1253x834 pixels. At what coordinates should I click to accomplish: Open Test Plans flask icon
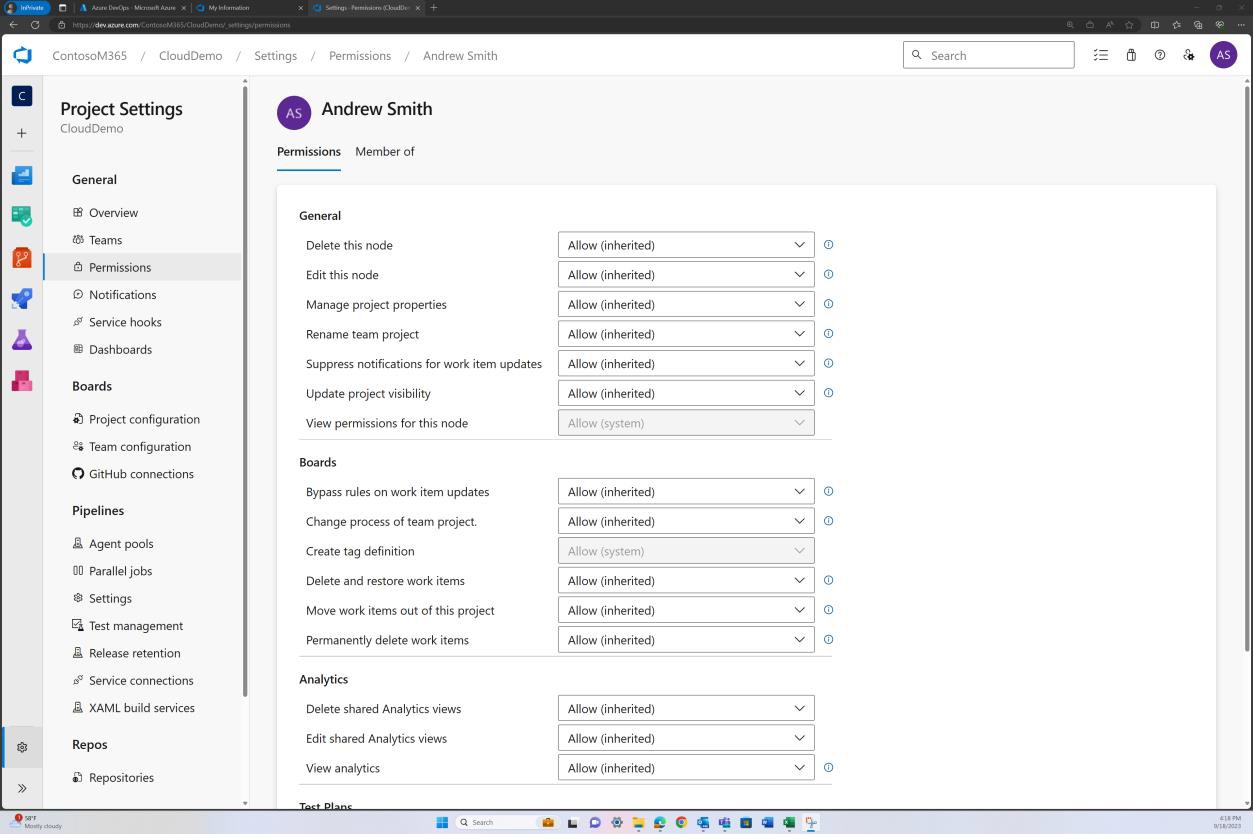(x=21, y=340)
